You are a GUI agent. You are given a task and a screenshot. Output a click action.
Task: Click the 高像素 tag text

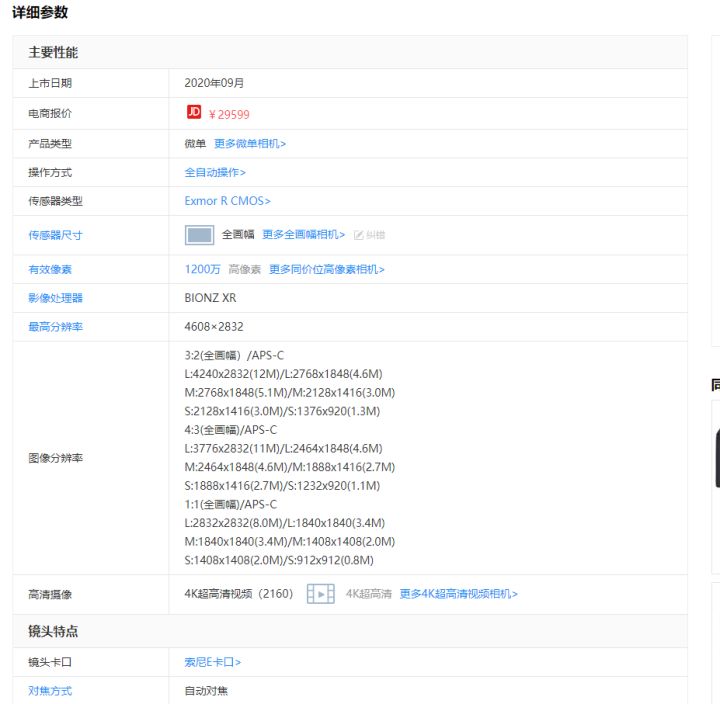245,269
